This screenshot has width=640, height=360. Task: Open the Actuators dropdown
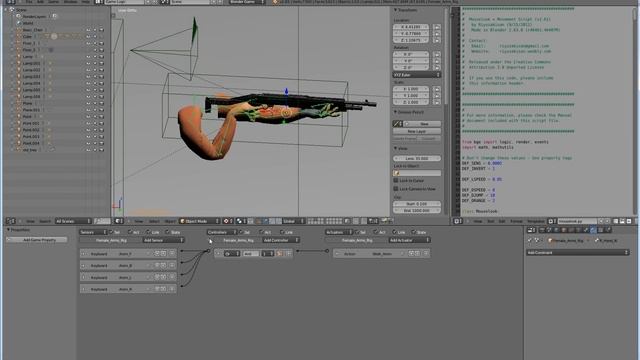[x=339, y=232]
